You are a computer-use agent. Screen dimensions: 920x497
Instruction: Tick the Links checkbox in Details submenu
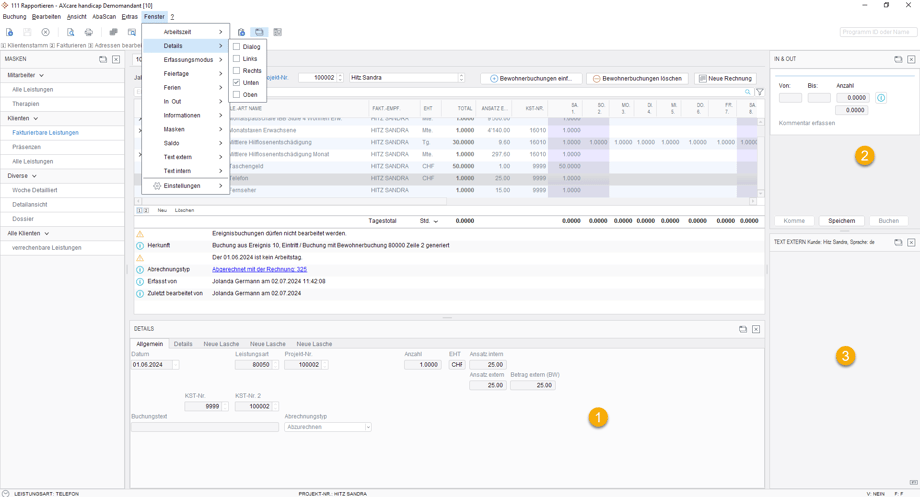pyautogui.click(x=236, y=59)
